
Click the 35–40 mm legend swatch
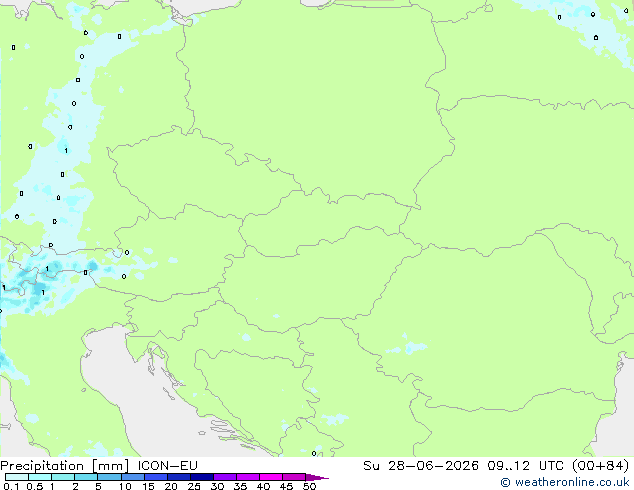(247, 477)
